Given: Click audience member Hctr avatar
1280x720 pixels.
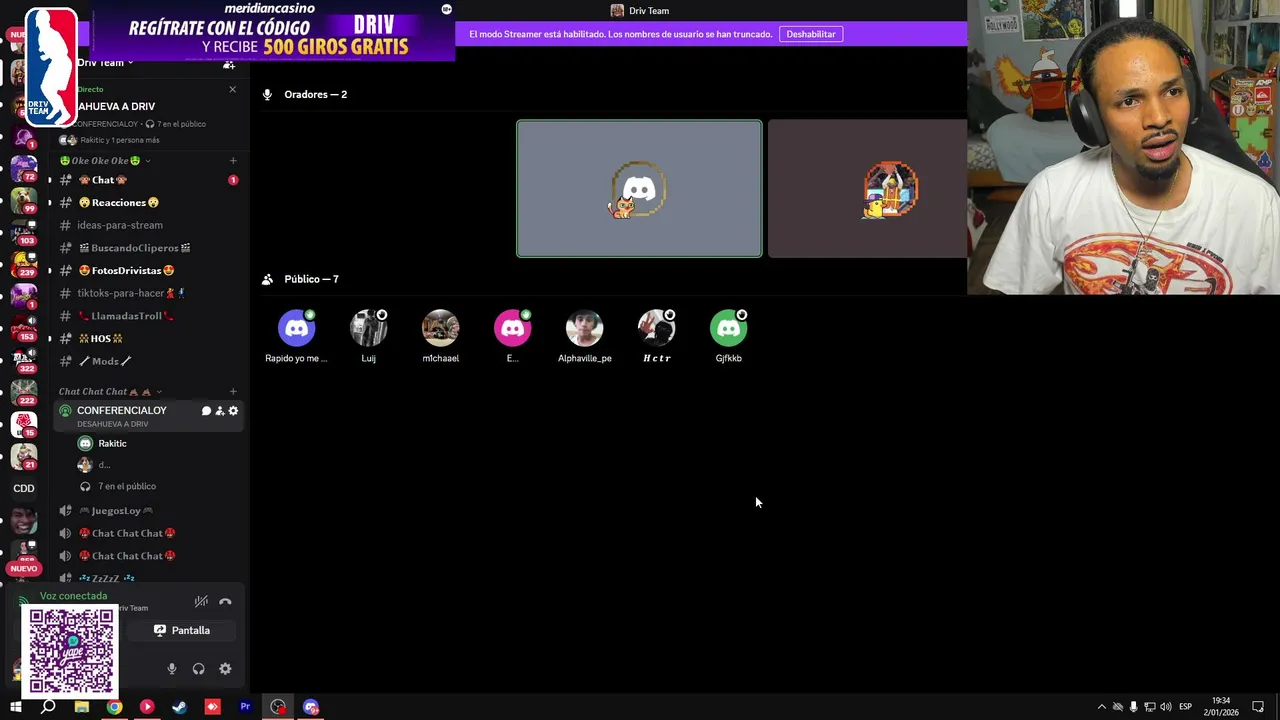Looking at the screenshot, I should pos(656,328).
